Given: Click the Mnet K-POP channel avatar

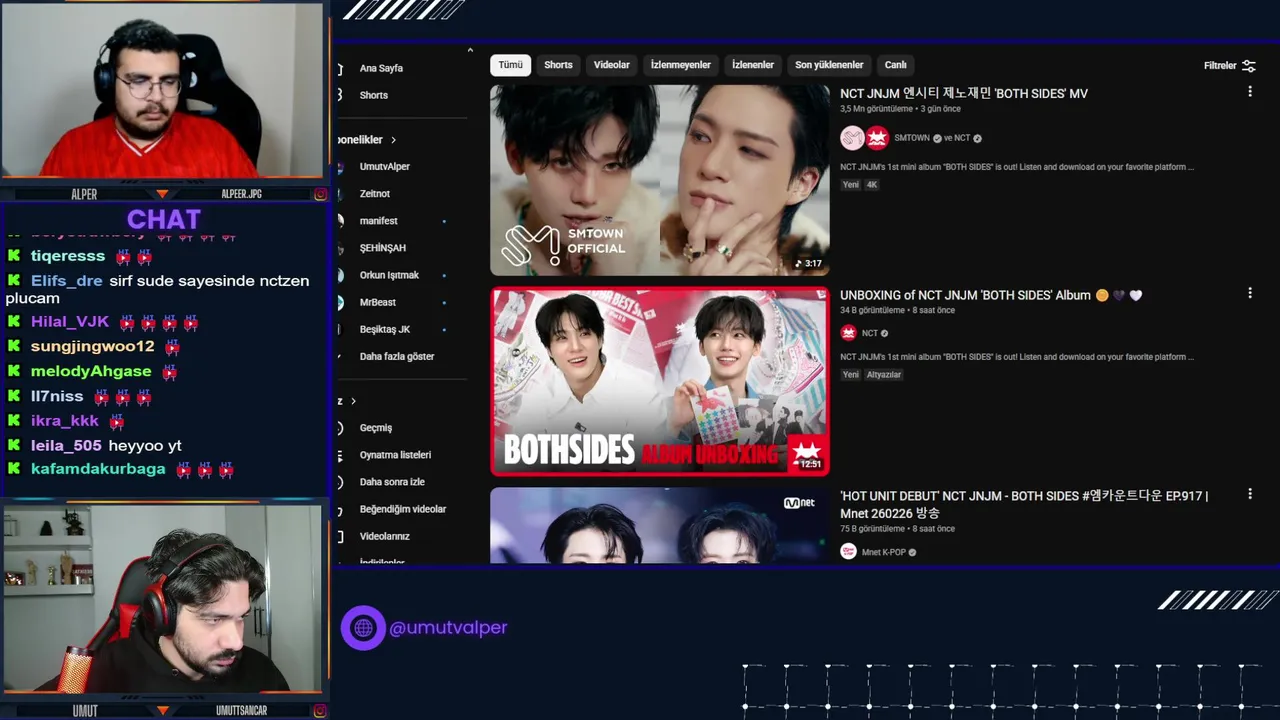Looking at the screenshot, I should (848, 551).
